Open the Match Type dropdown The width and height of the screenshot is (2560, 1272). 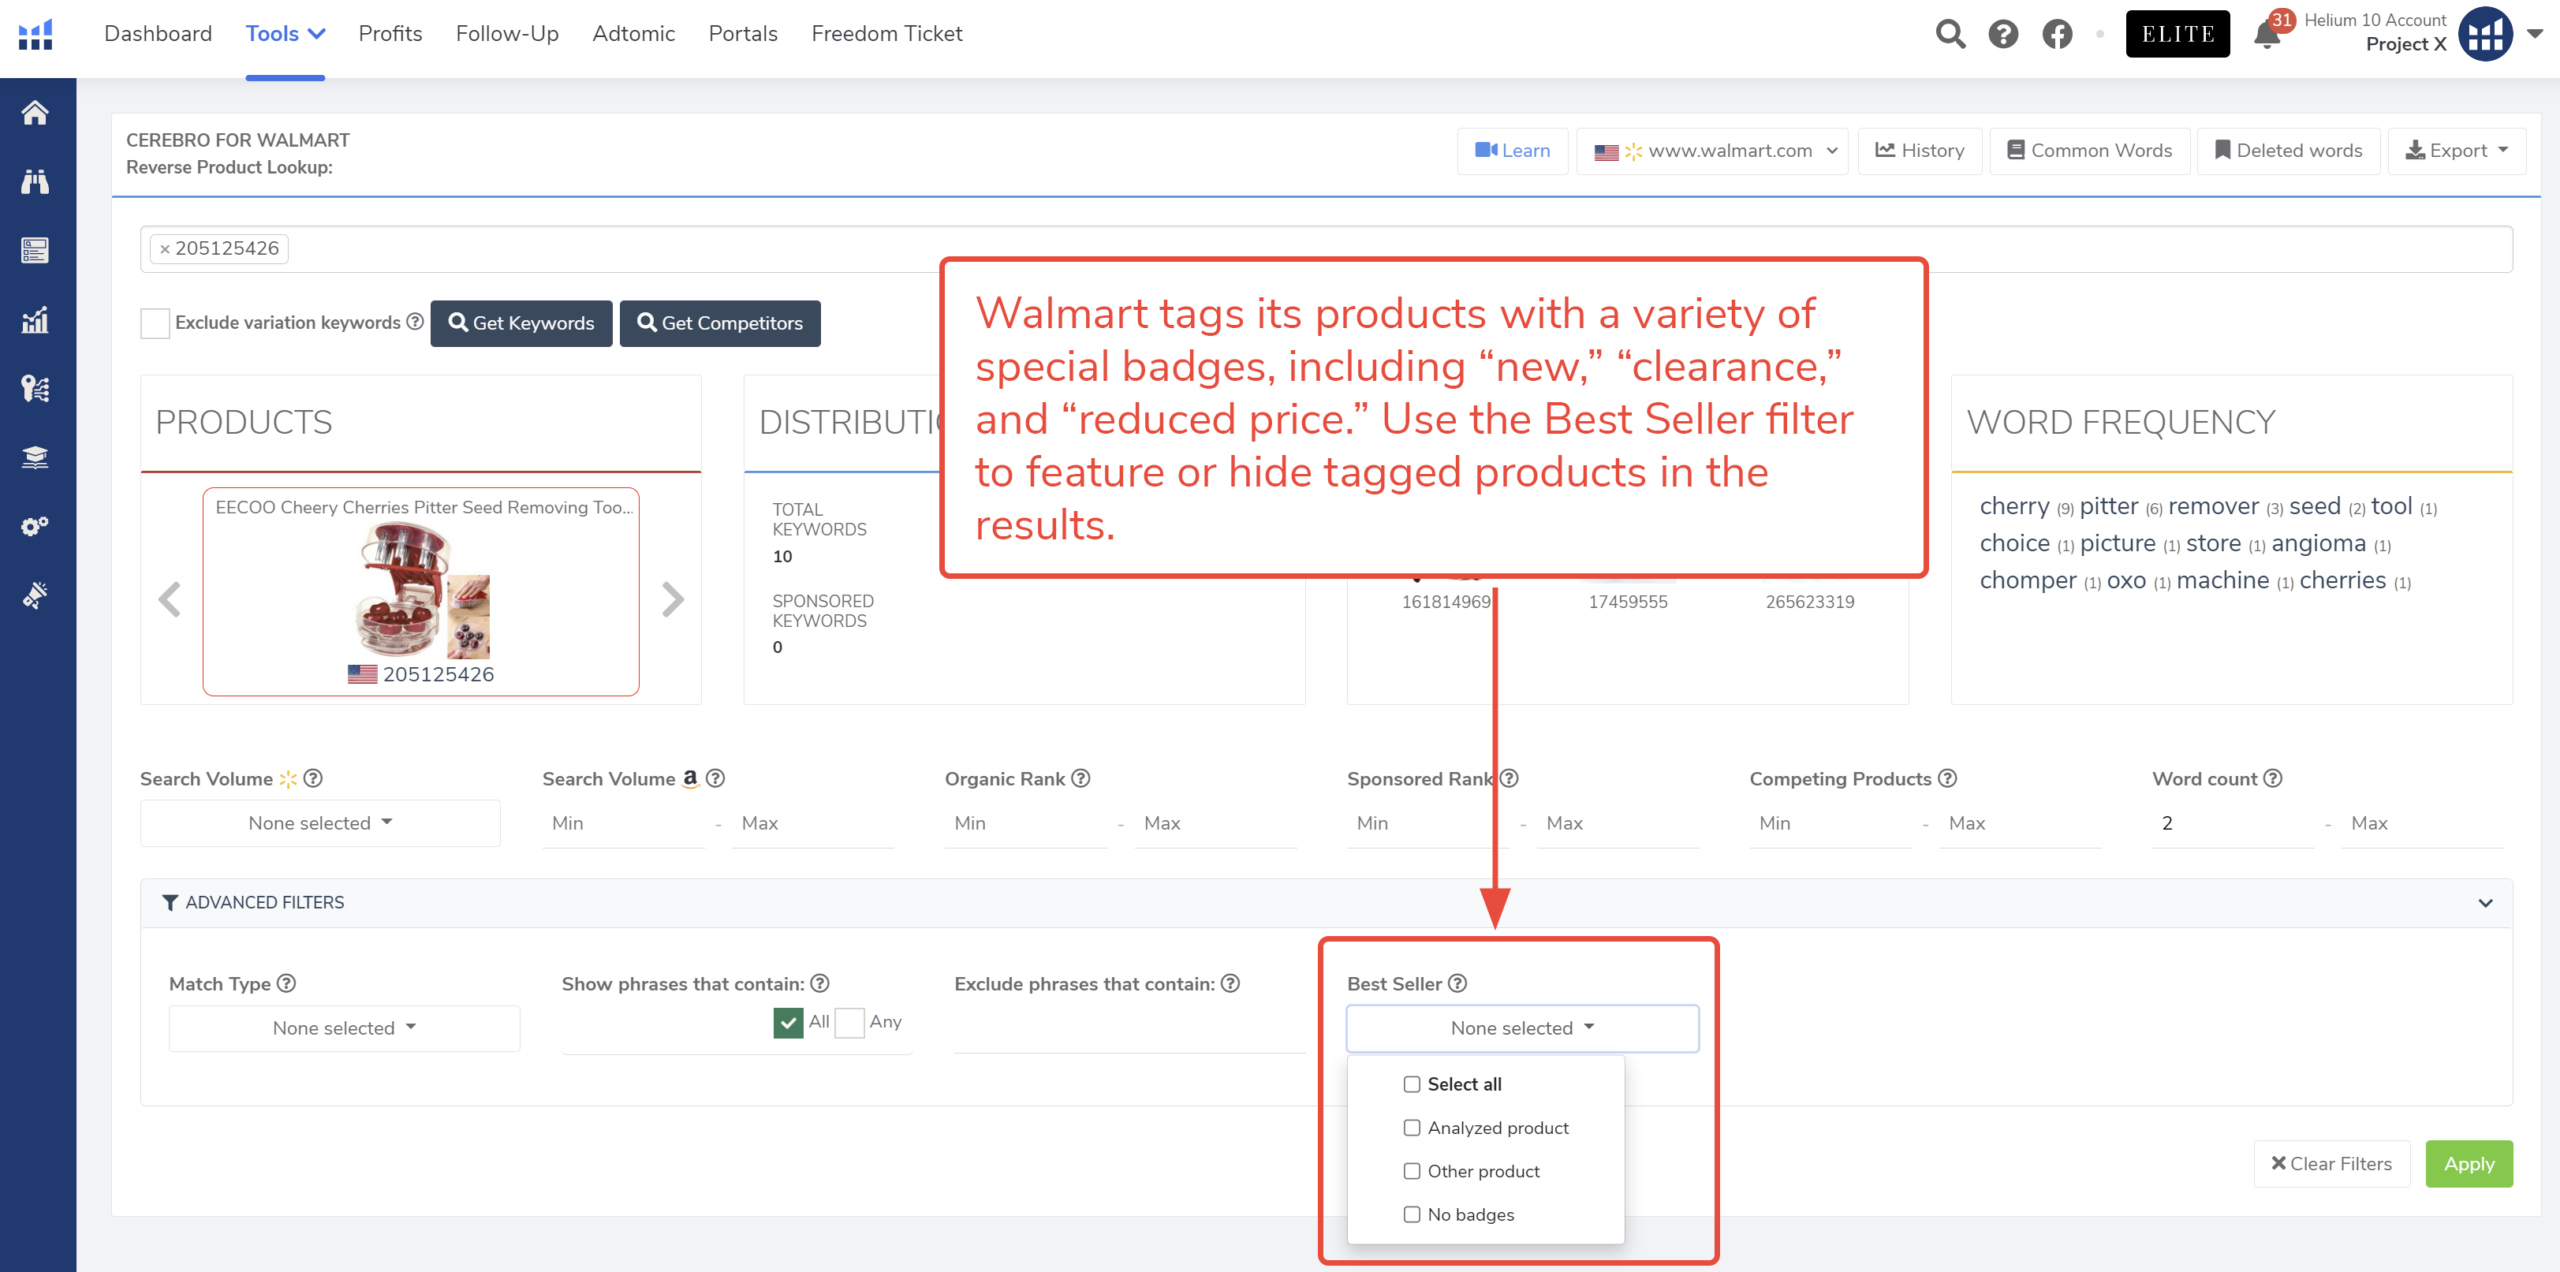[344, 1028]
